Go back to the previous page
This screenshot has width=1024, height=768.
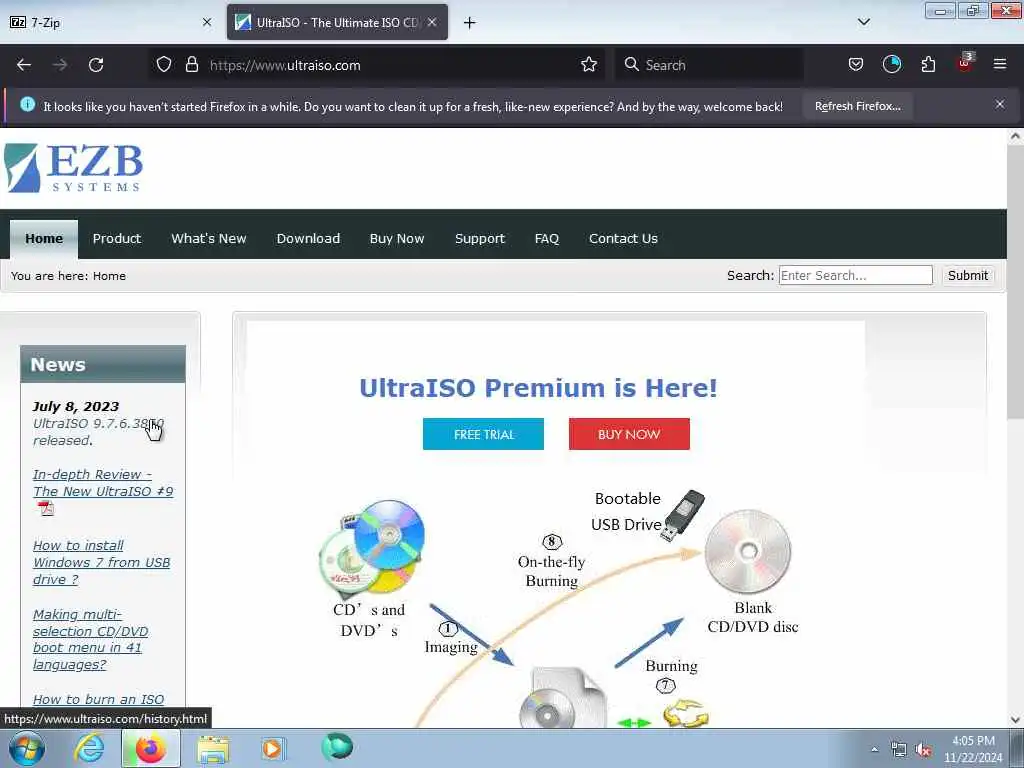(x=24, y=65)
